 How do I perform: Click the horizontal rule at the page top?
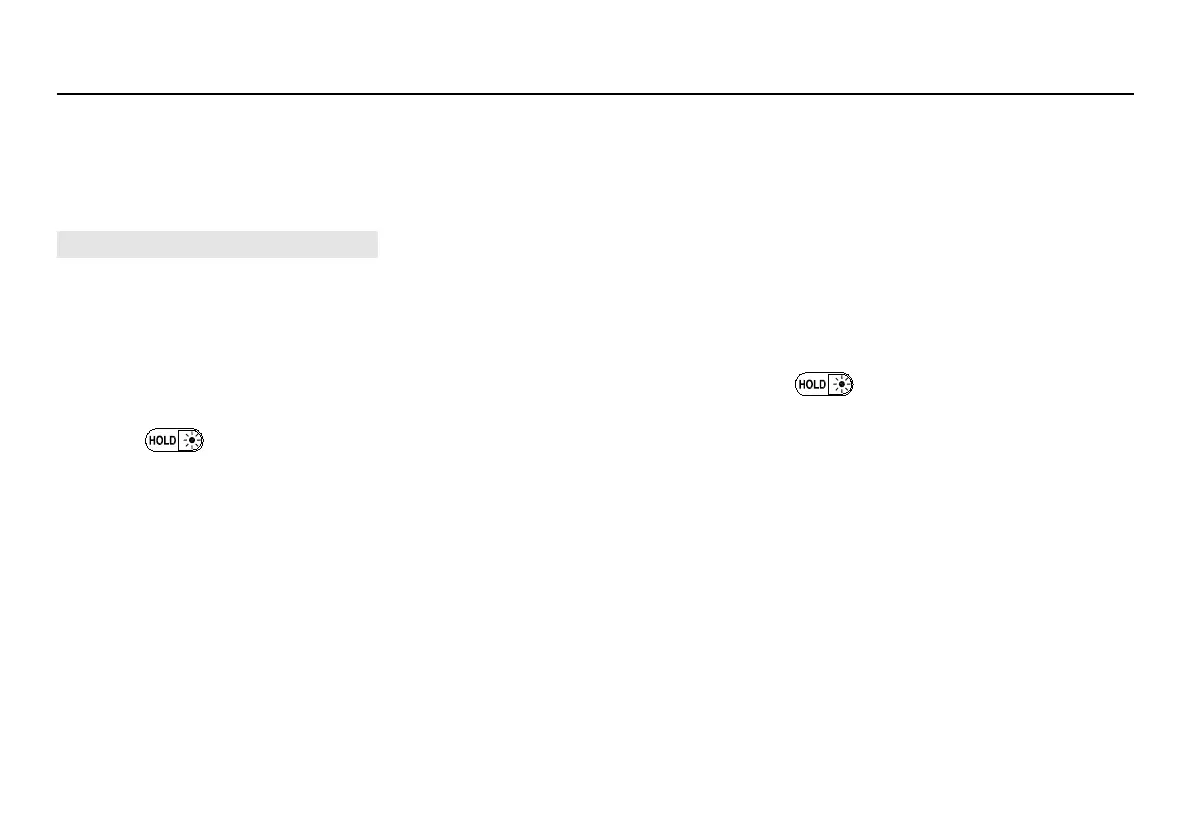tap(595, 95)
